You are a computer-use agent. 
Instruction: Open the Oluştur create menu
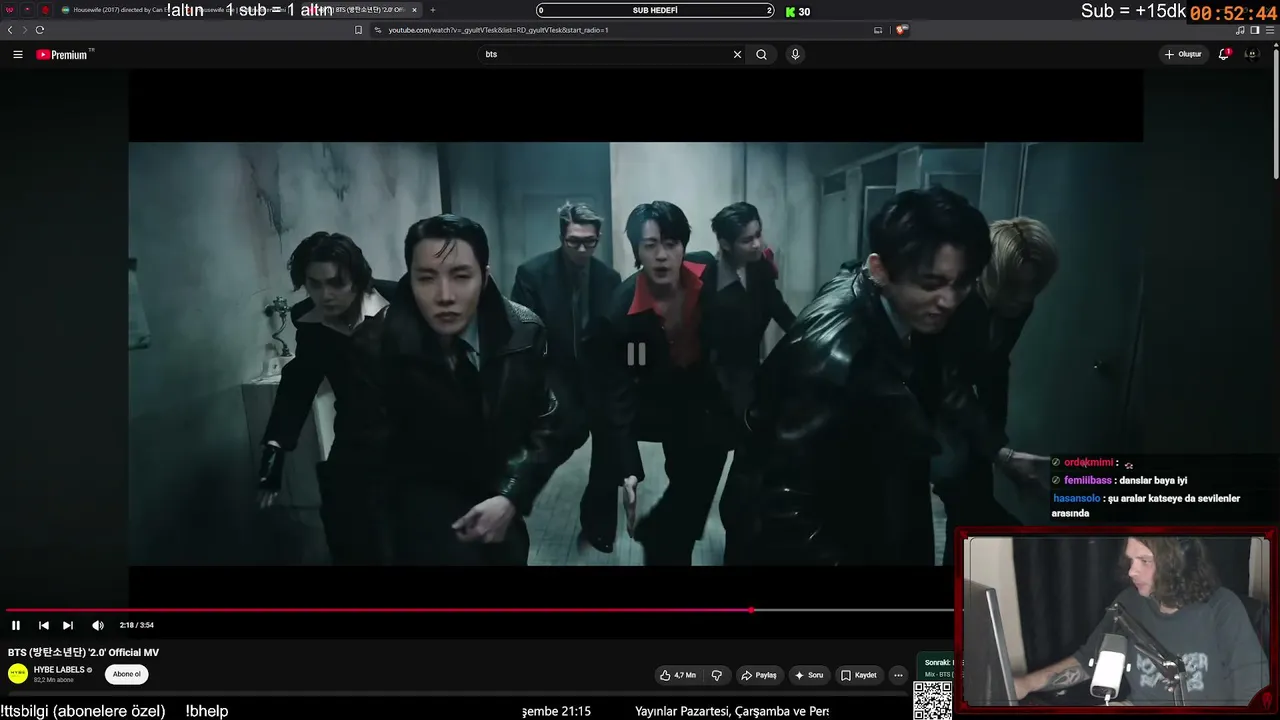coord(1183,55)
